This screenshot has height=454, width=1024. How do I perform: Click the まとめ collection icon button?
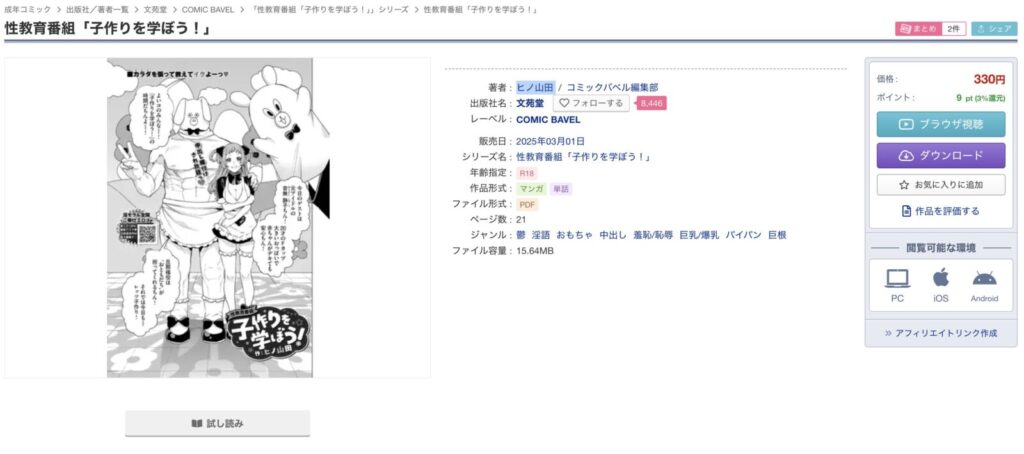[918, 29]
